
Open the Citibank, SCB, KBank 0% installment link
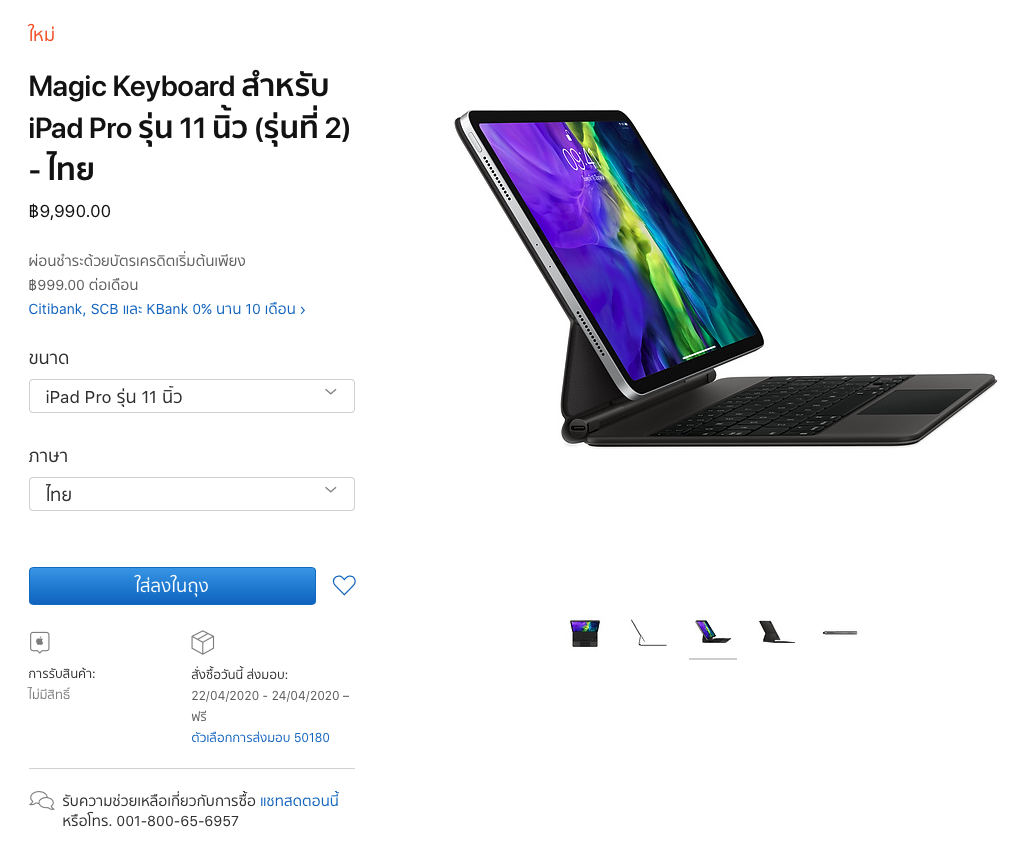pos(167,309)
